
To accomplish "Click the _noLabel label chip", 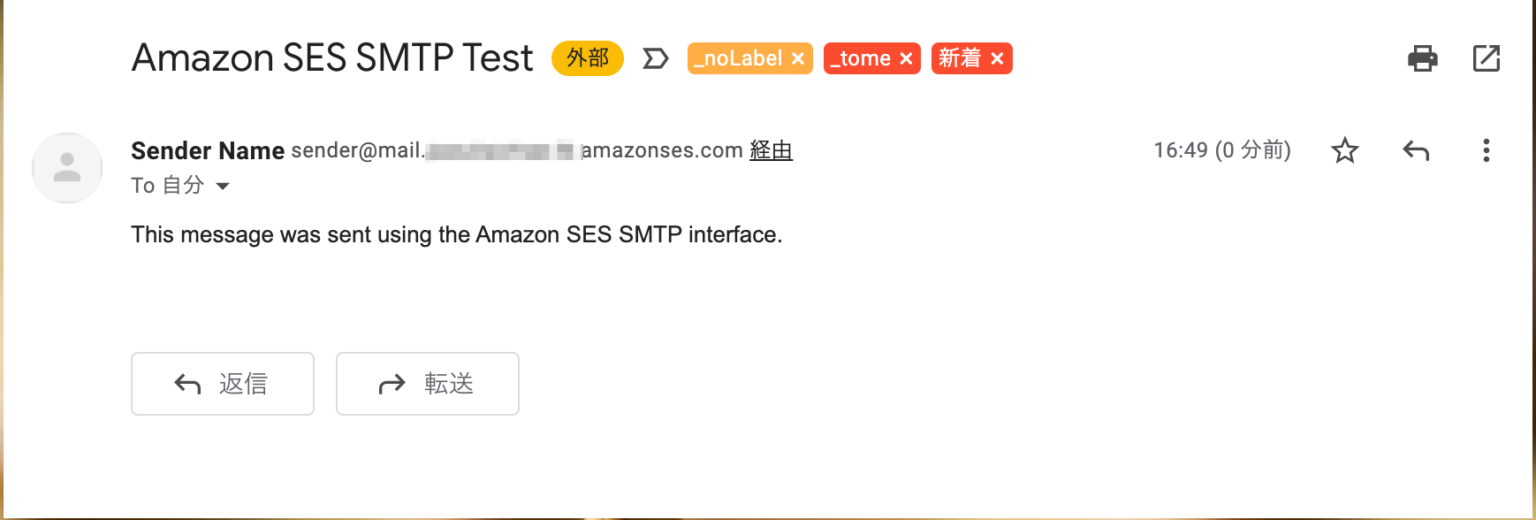I will [x=738, y=59].
